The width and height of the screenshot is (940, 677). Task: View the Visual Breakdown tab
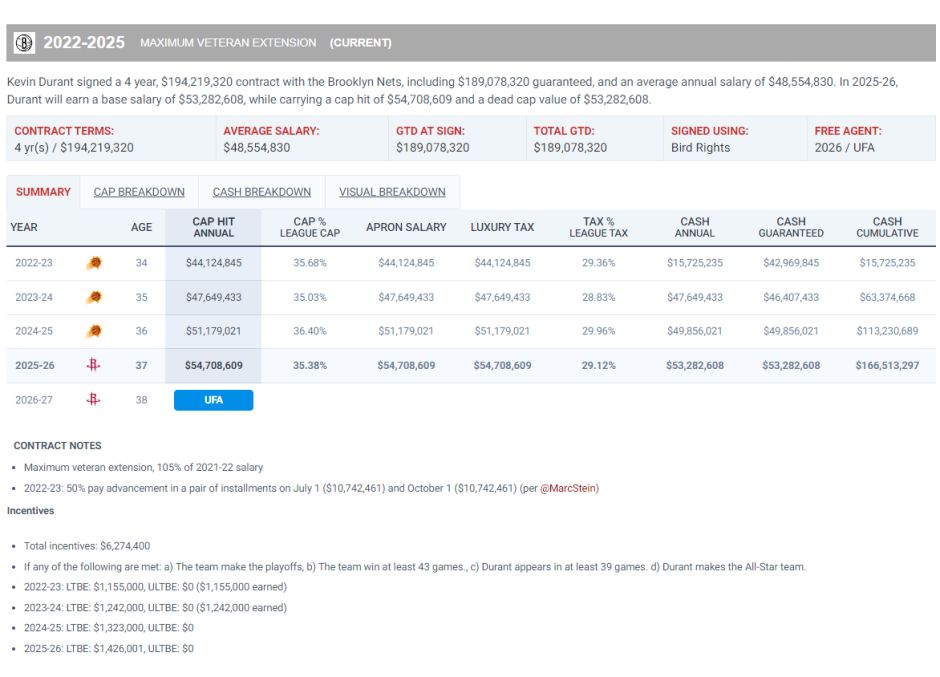tap(392, 192)
